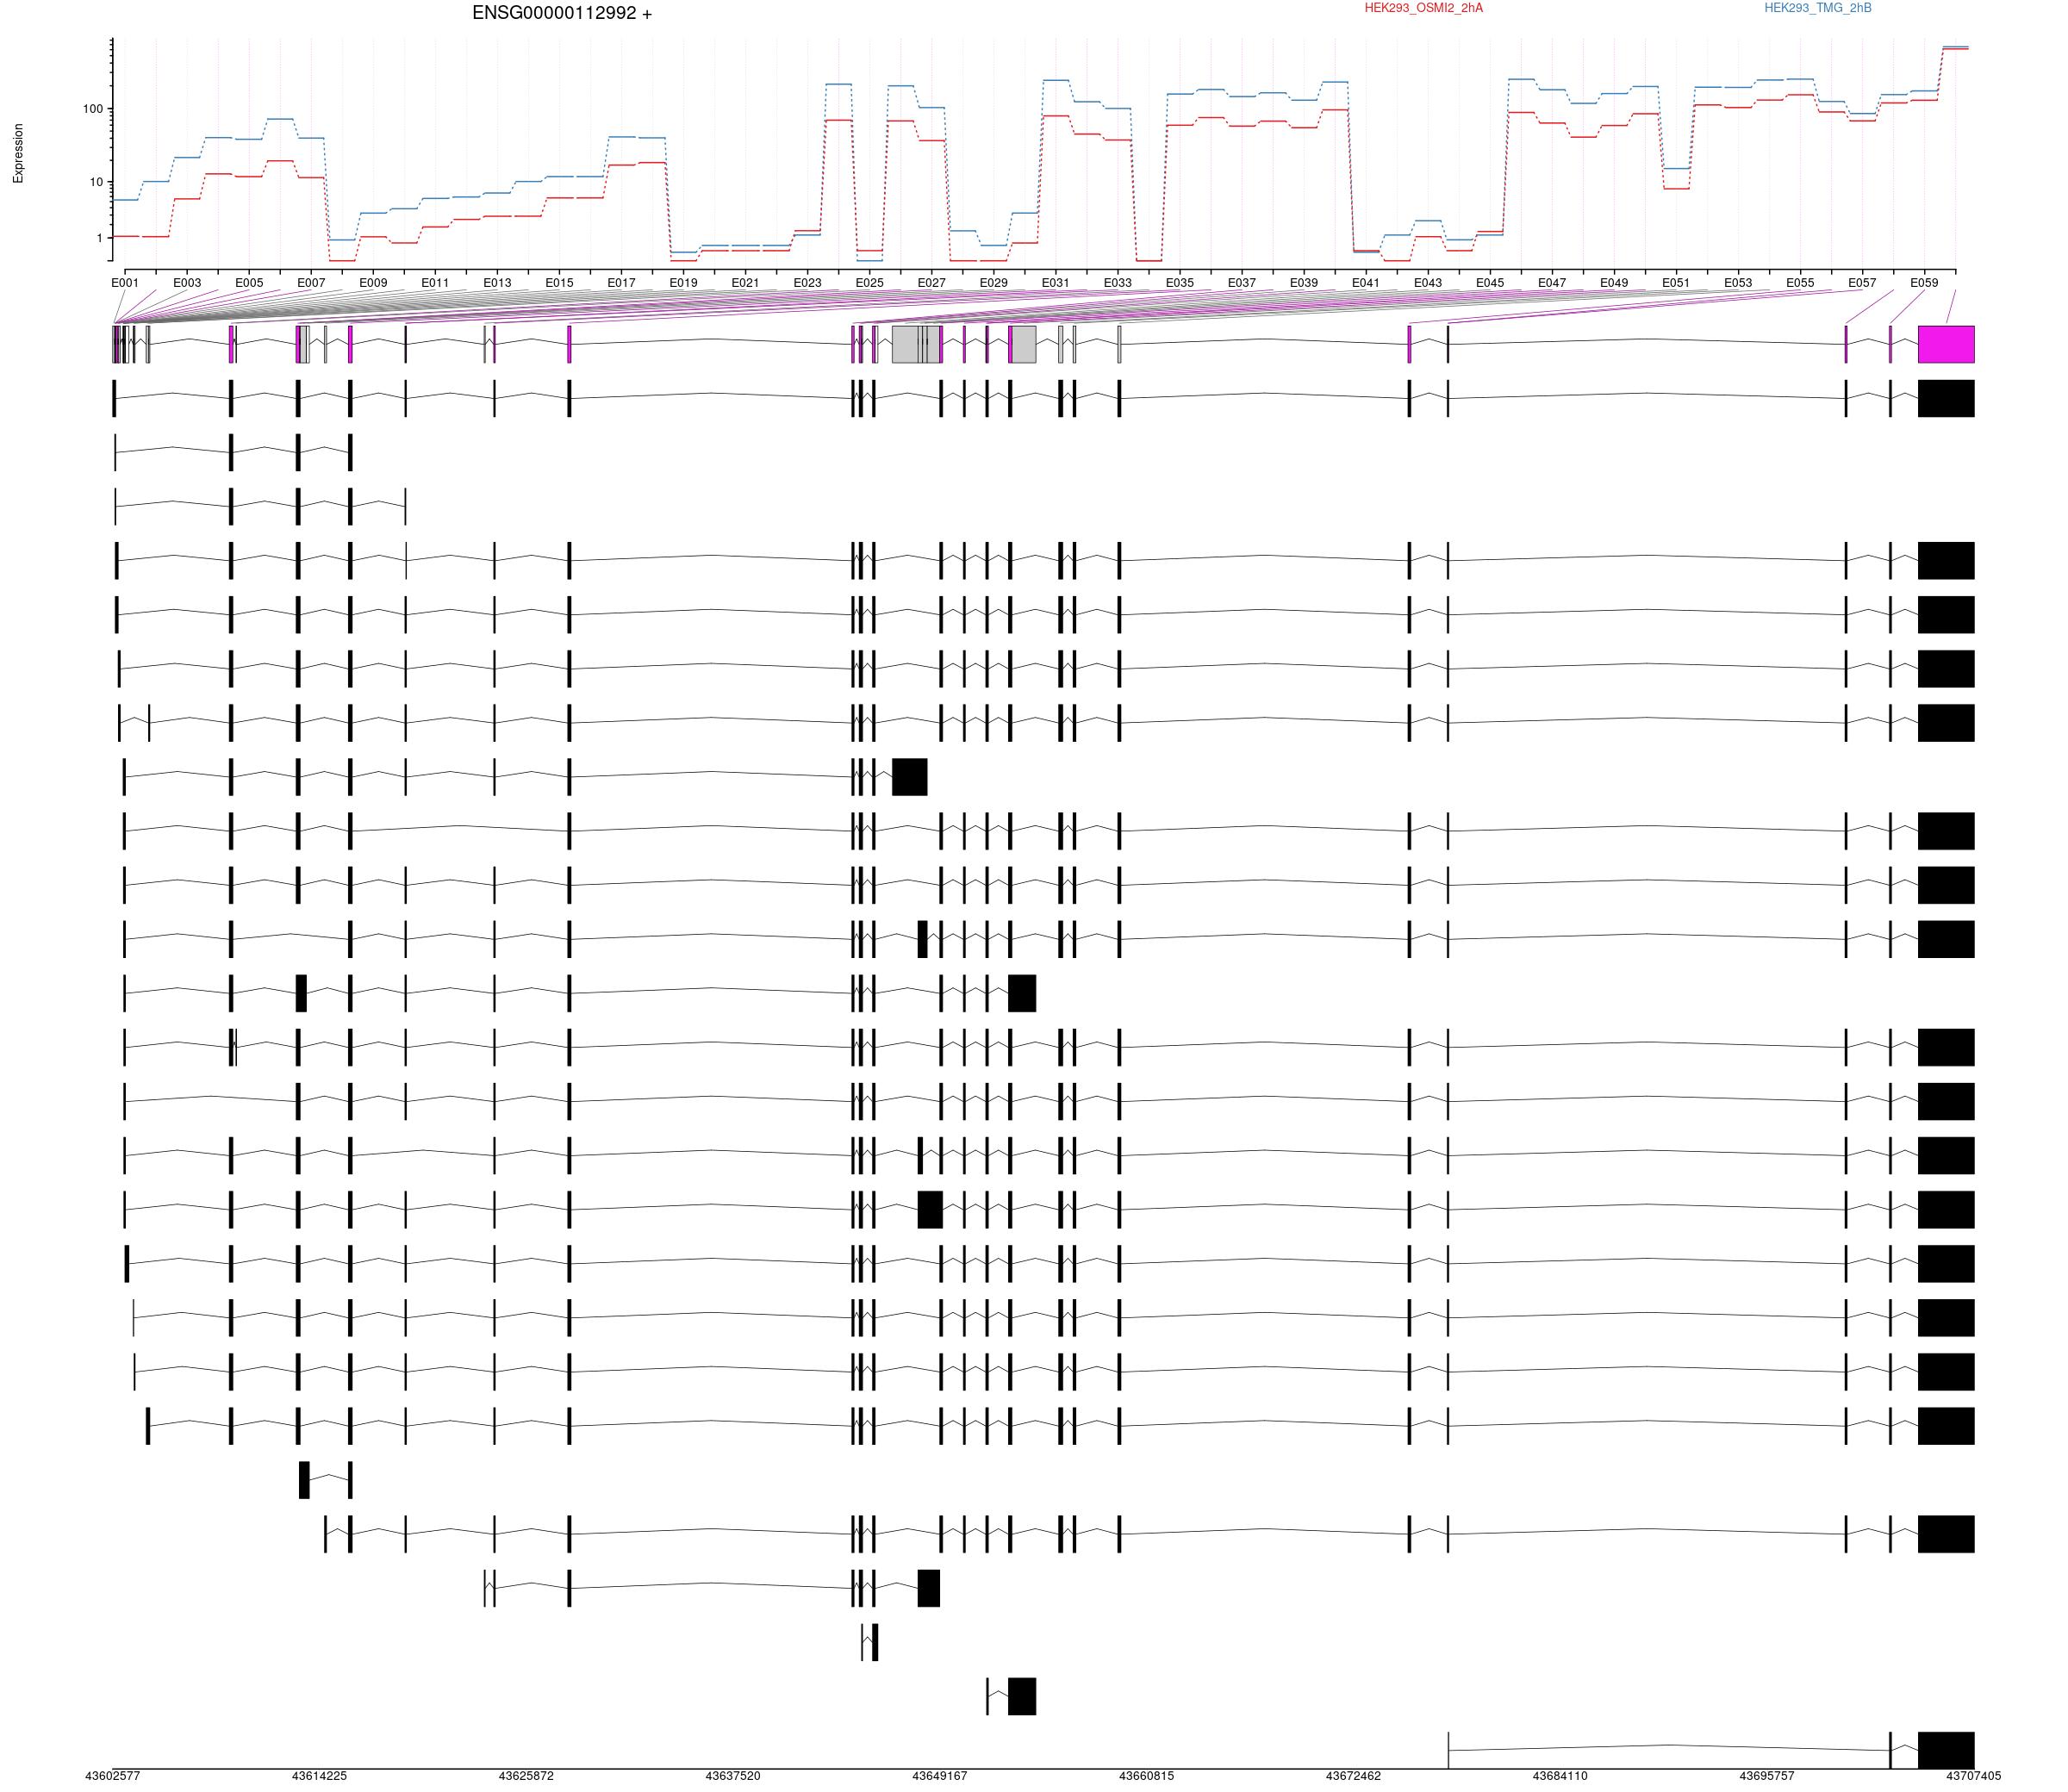
Task: Click genomic coordinate 43684110
Action: (x=1560, y=1776)
